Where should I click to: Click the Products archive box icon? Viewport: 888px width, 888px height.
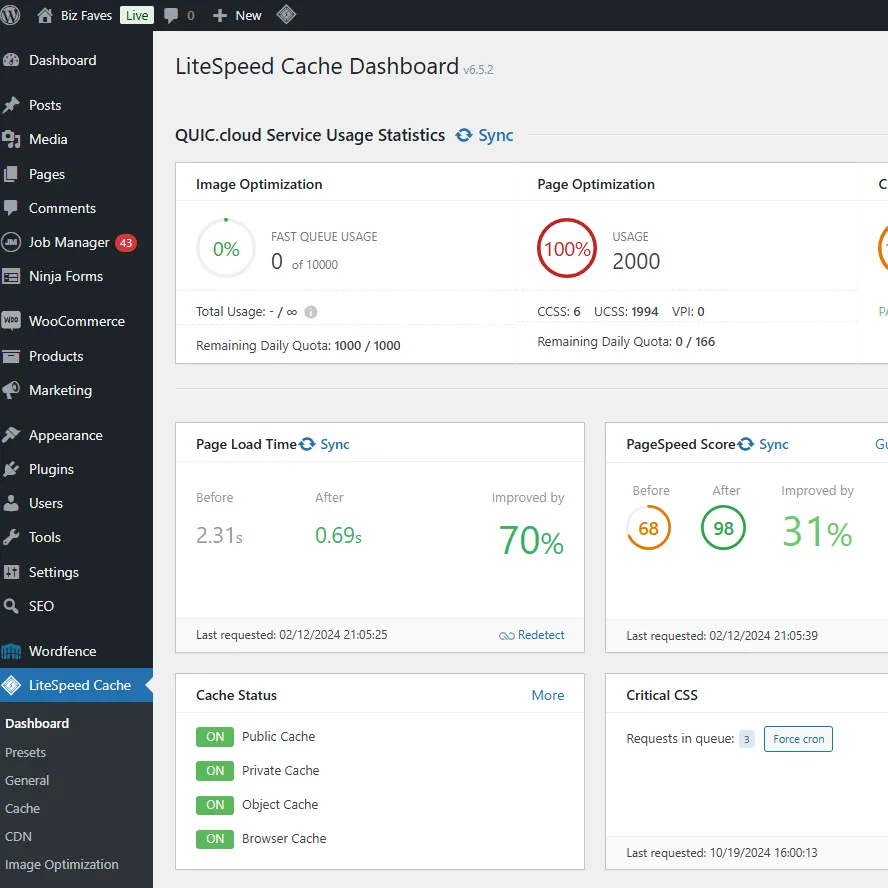[11, 356]
